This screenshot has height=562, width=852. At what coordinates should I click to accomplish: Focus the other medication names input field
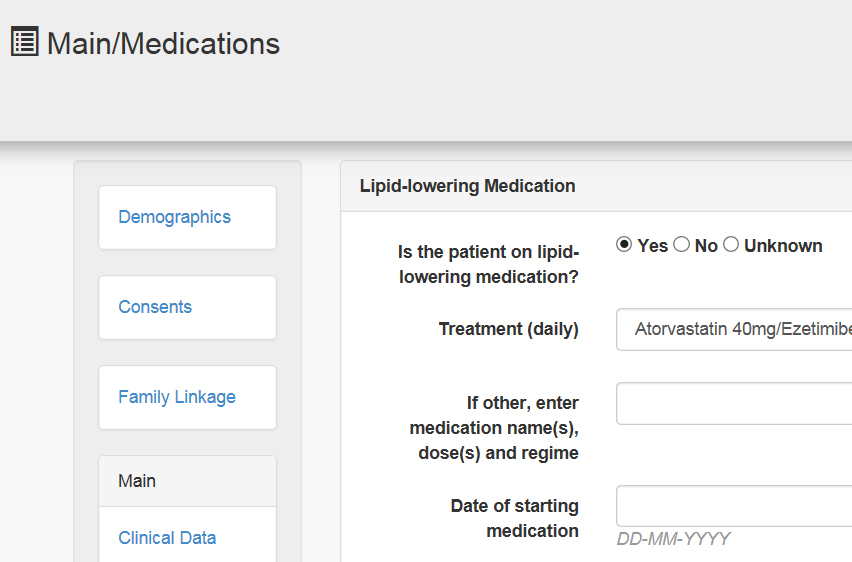734,403
